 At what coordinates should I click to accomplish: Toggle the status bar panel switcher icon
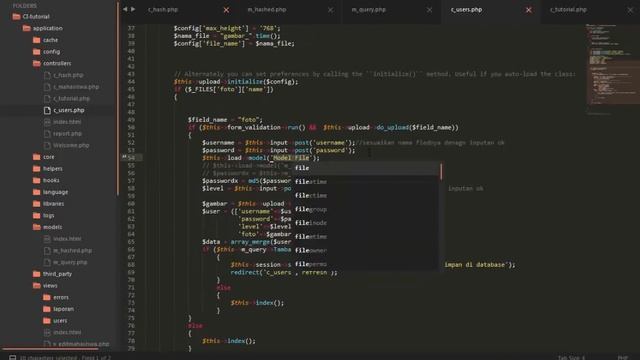point(13,357)
